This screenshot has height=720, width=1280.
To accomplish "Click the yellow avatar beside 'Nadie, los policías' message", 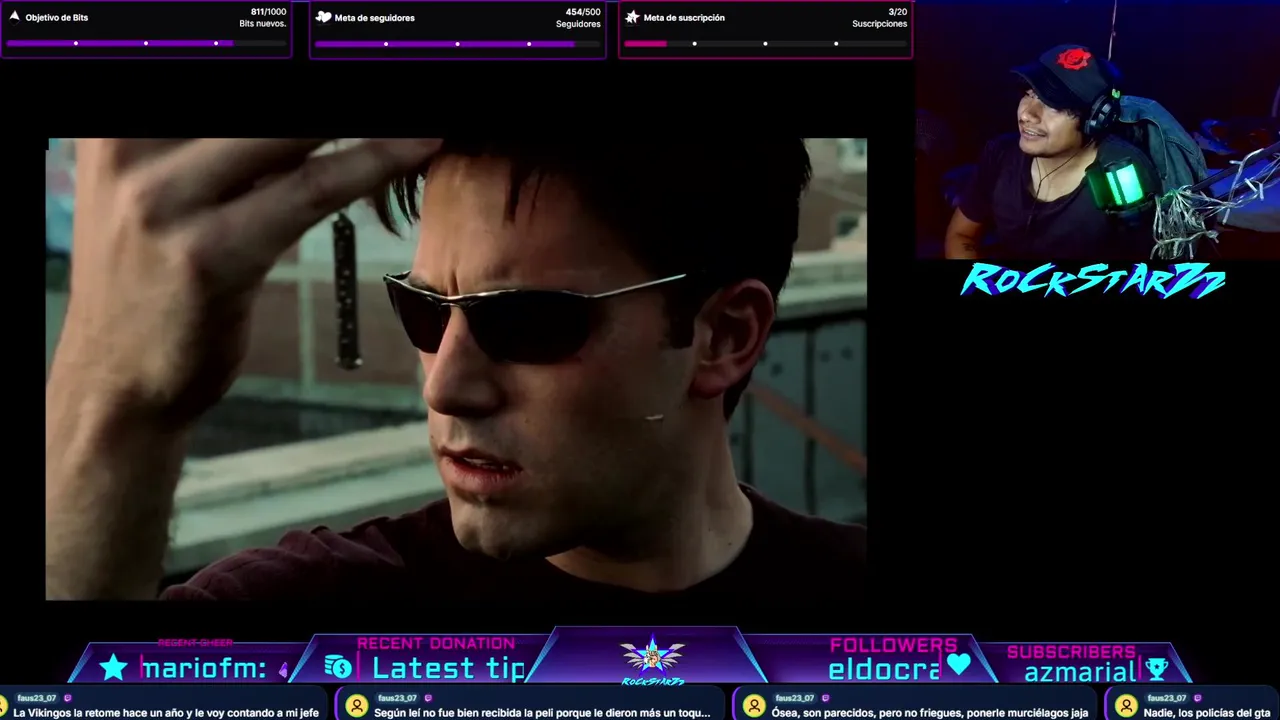I will [x=1127, y=706].
